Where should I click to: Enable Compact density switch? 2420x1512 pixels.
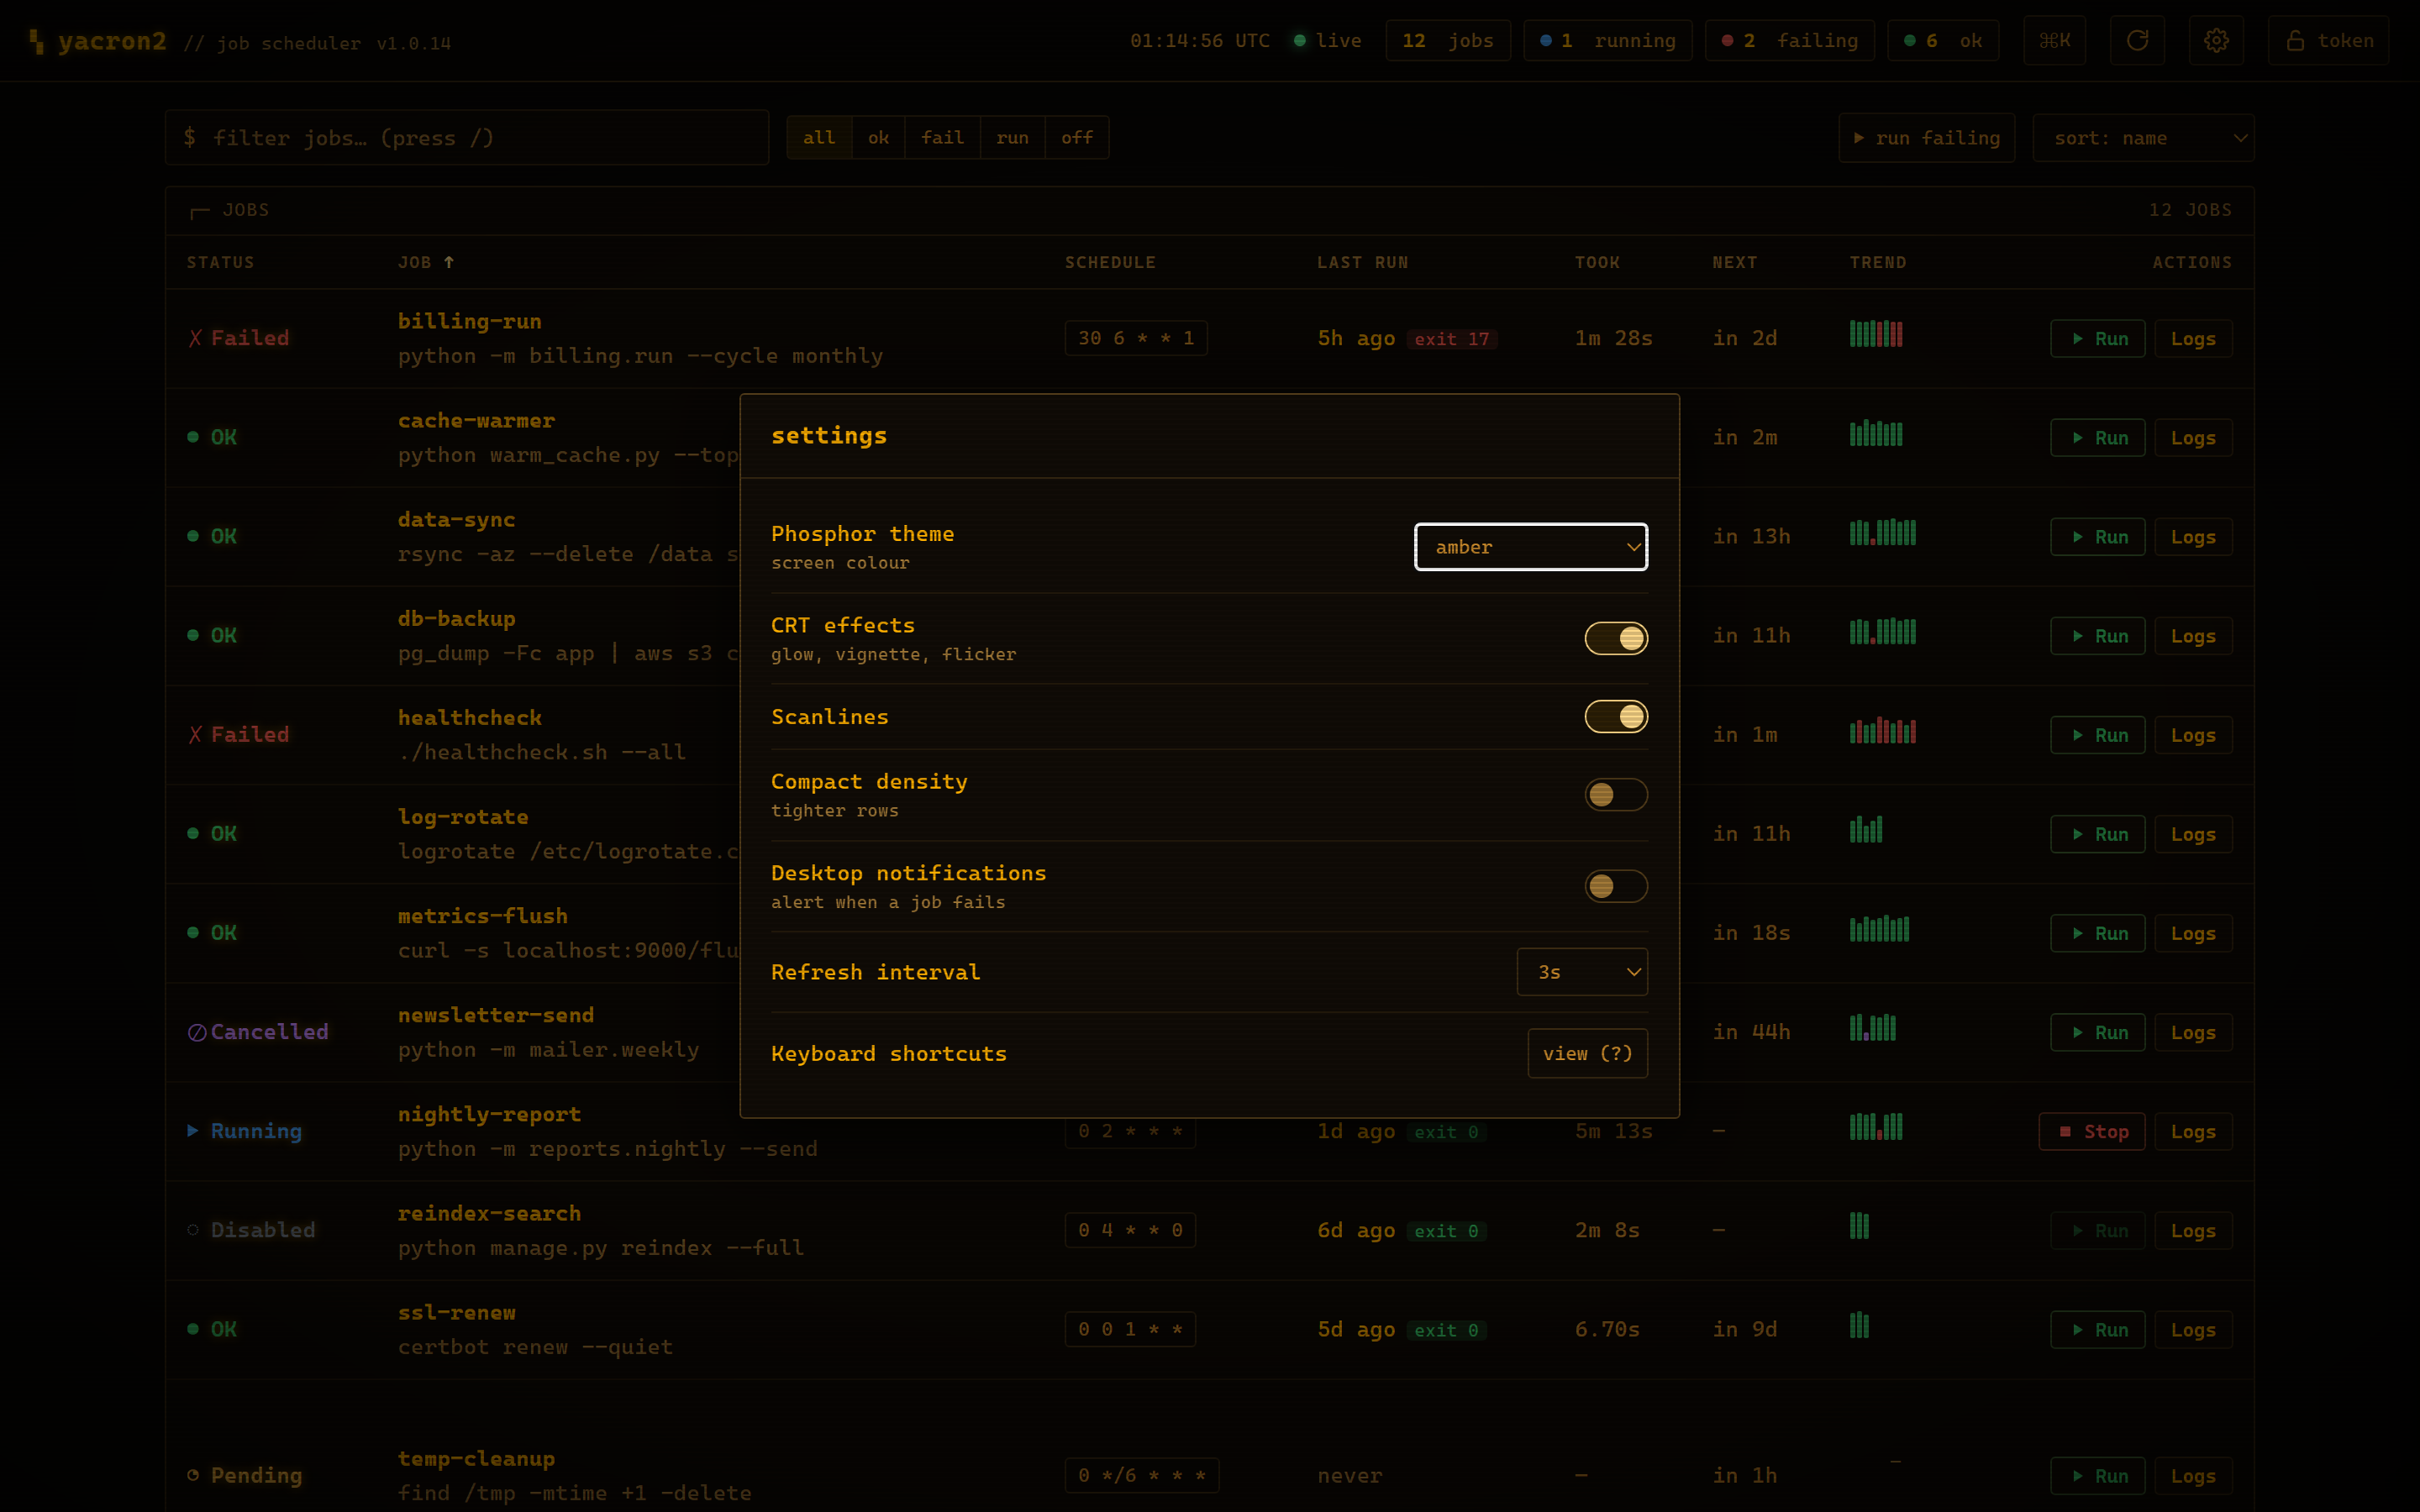(x=1616, y=794)
